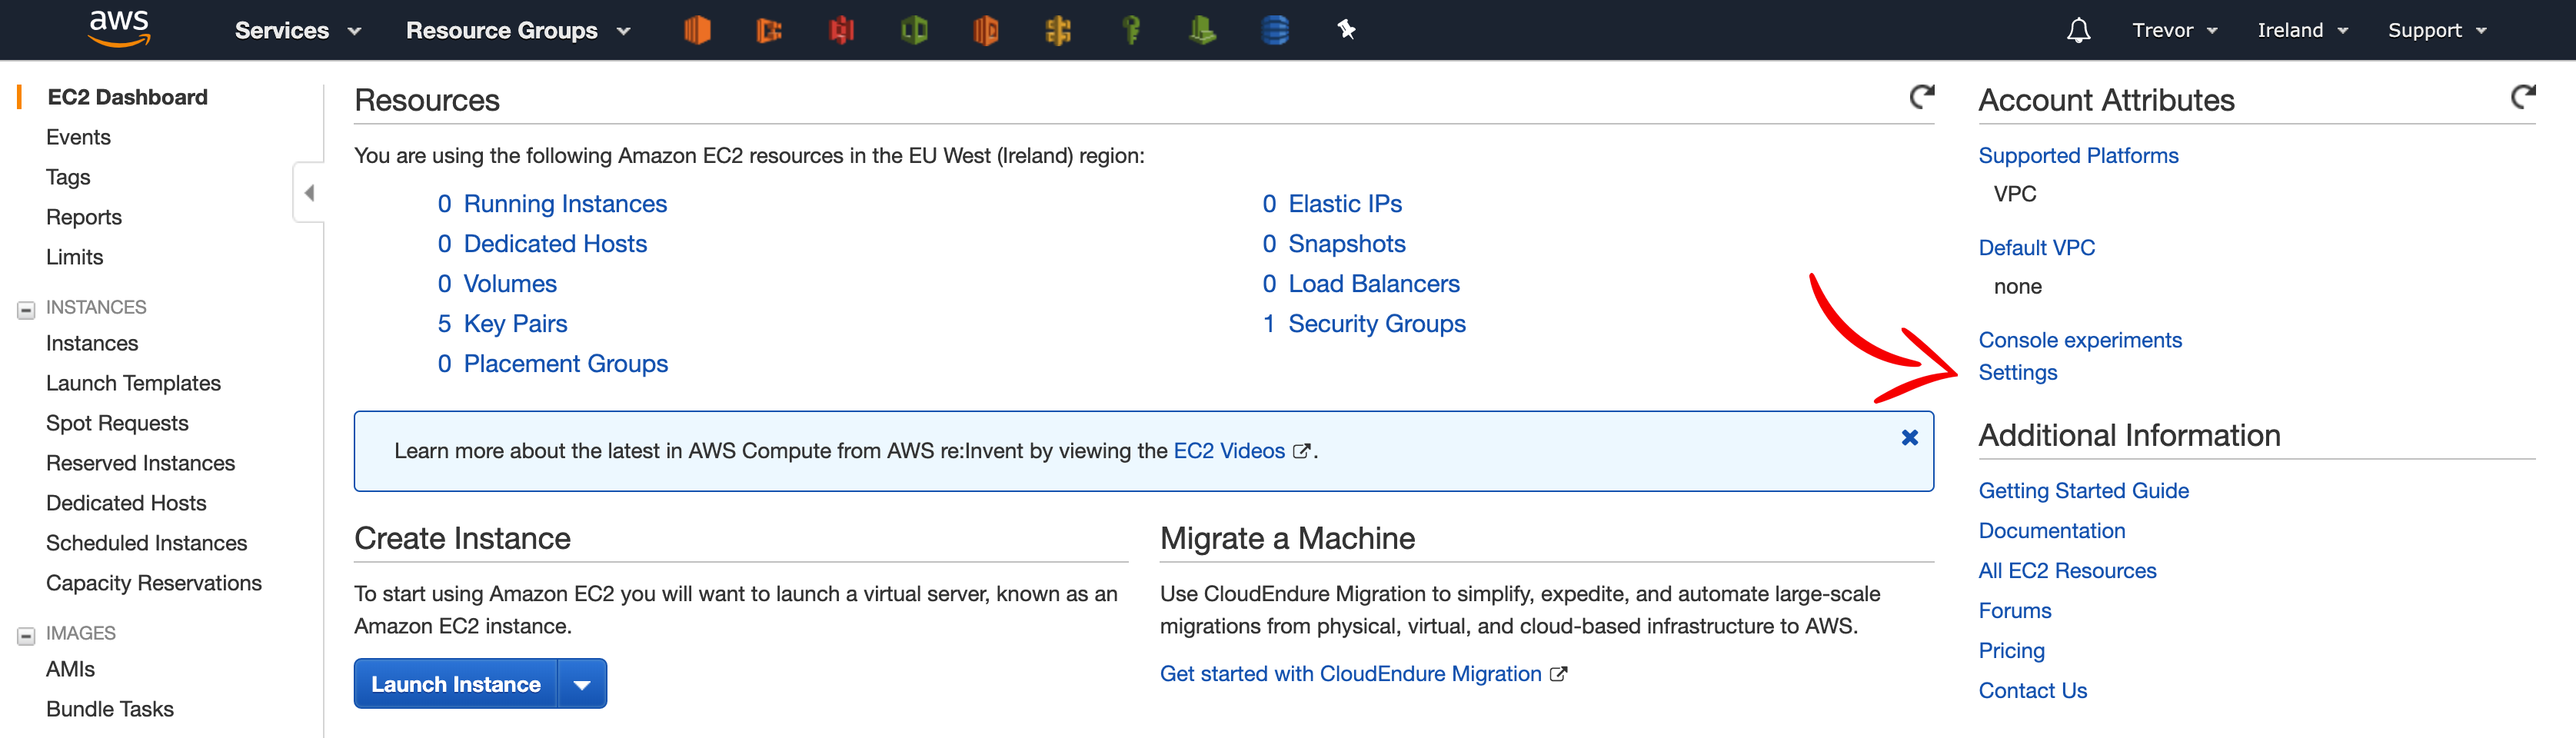Open the orange container service shortcut icon

pos(769,30)
